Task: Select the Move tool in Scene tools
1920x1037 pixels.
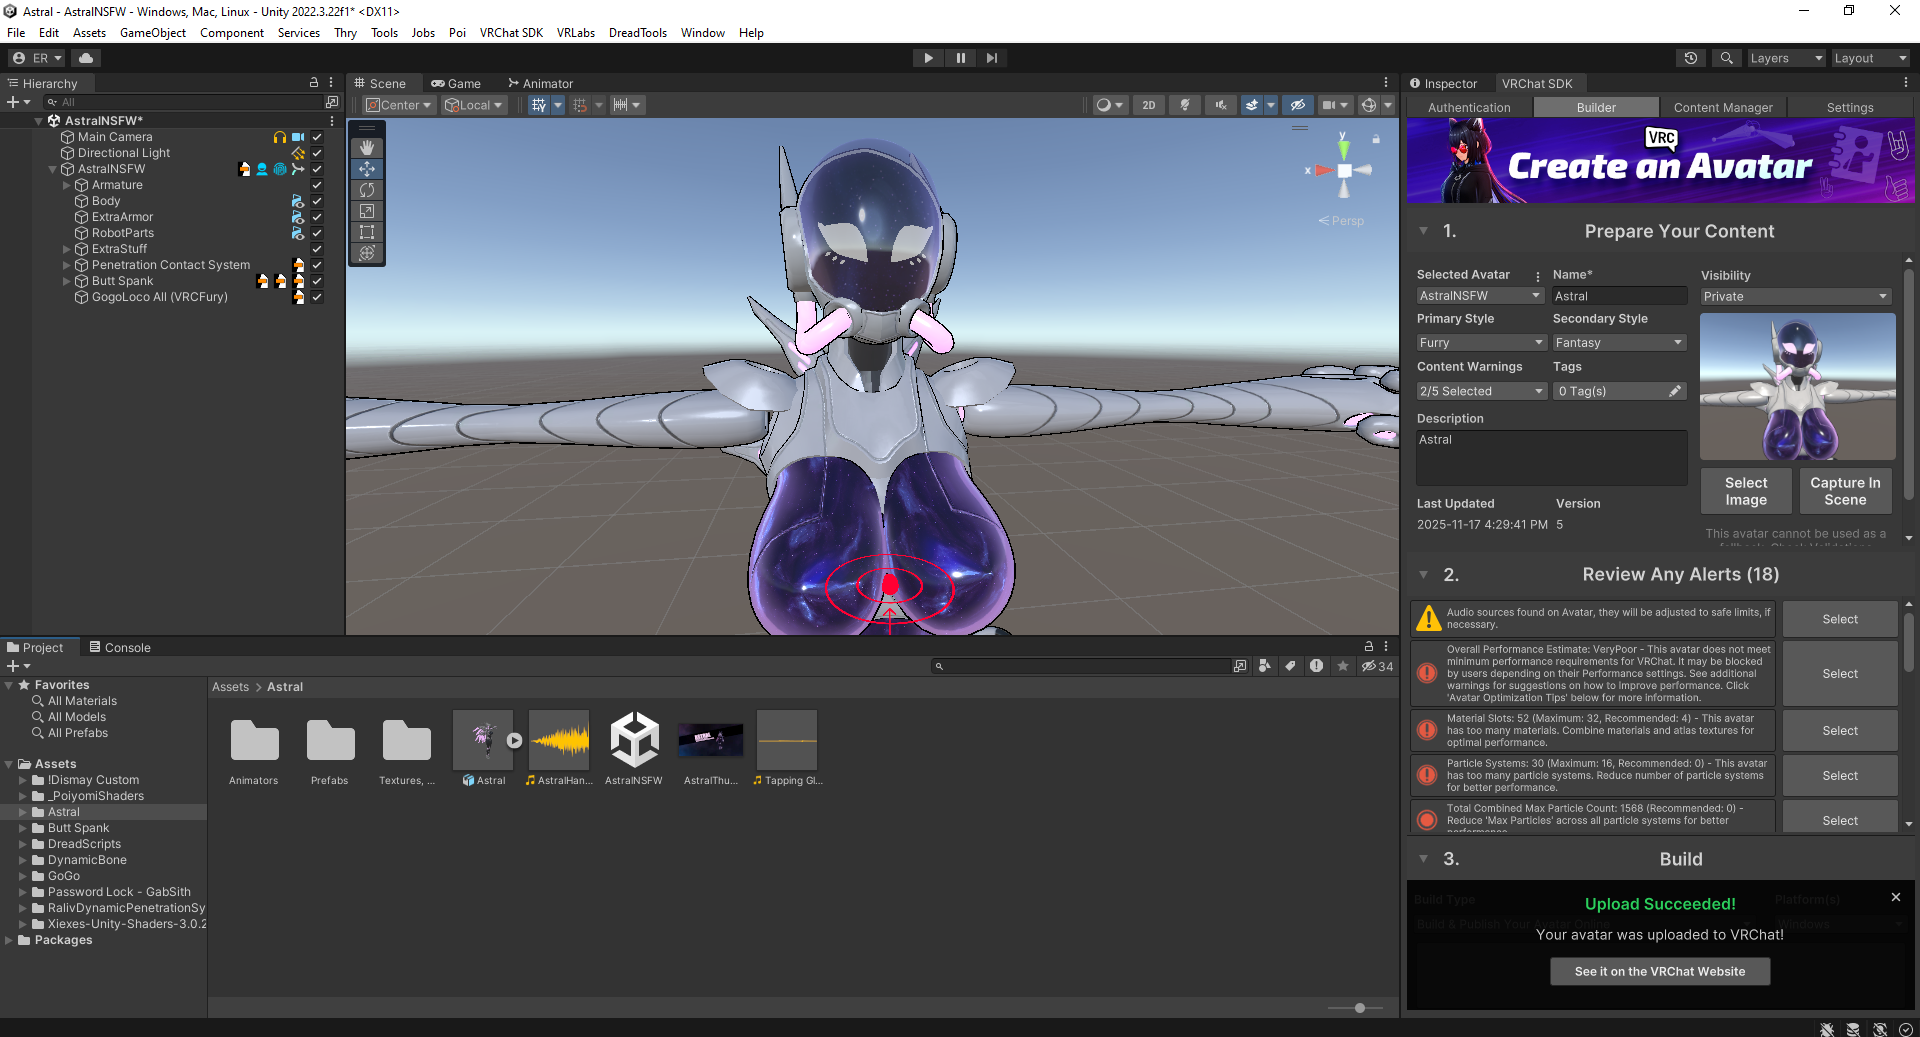Action: click(x=367, y=169)
